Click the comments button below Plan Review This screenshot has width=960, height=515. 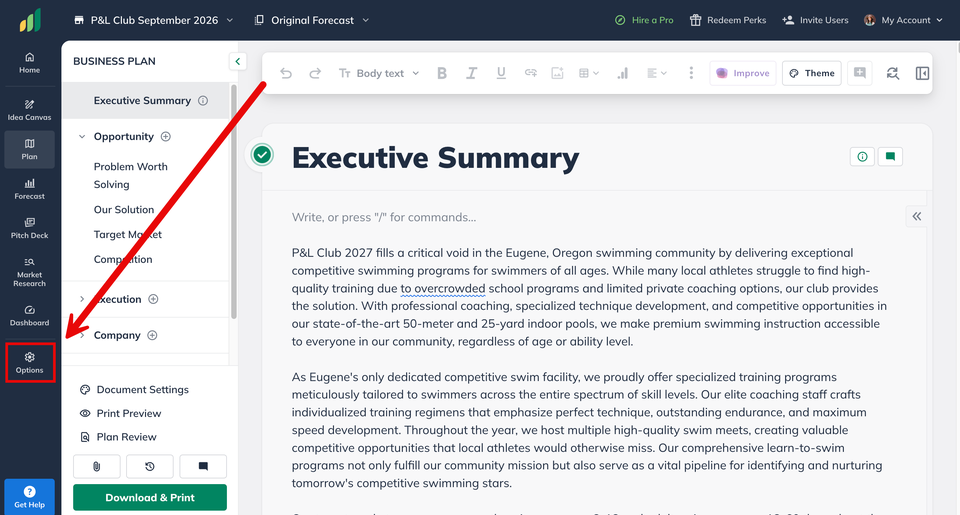point(203,467)
